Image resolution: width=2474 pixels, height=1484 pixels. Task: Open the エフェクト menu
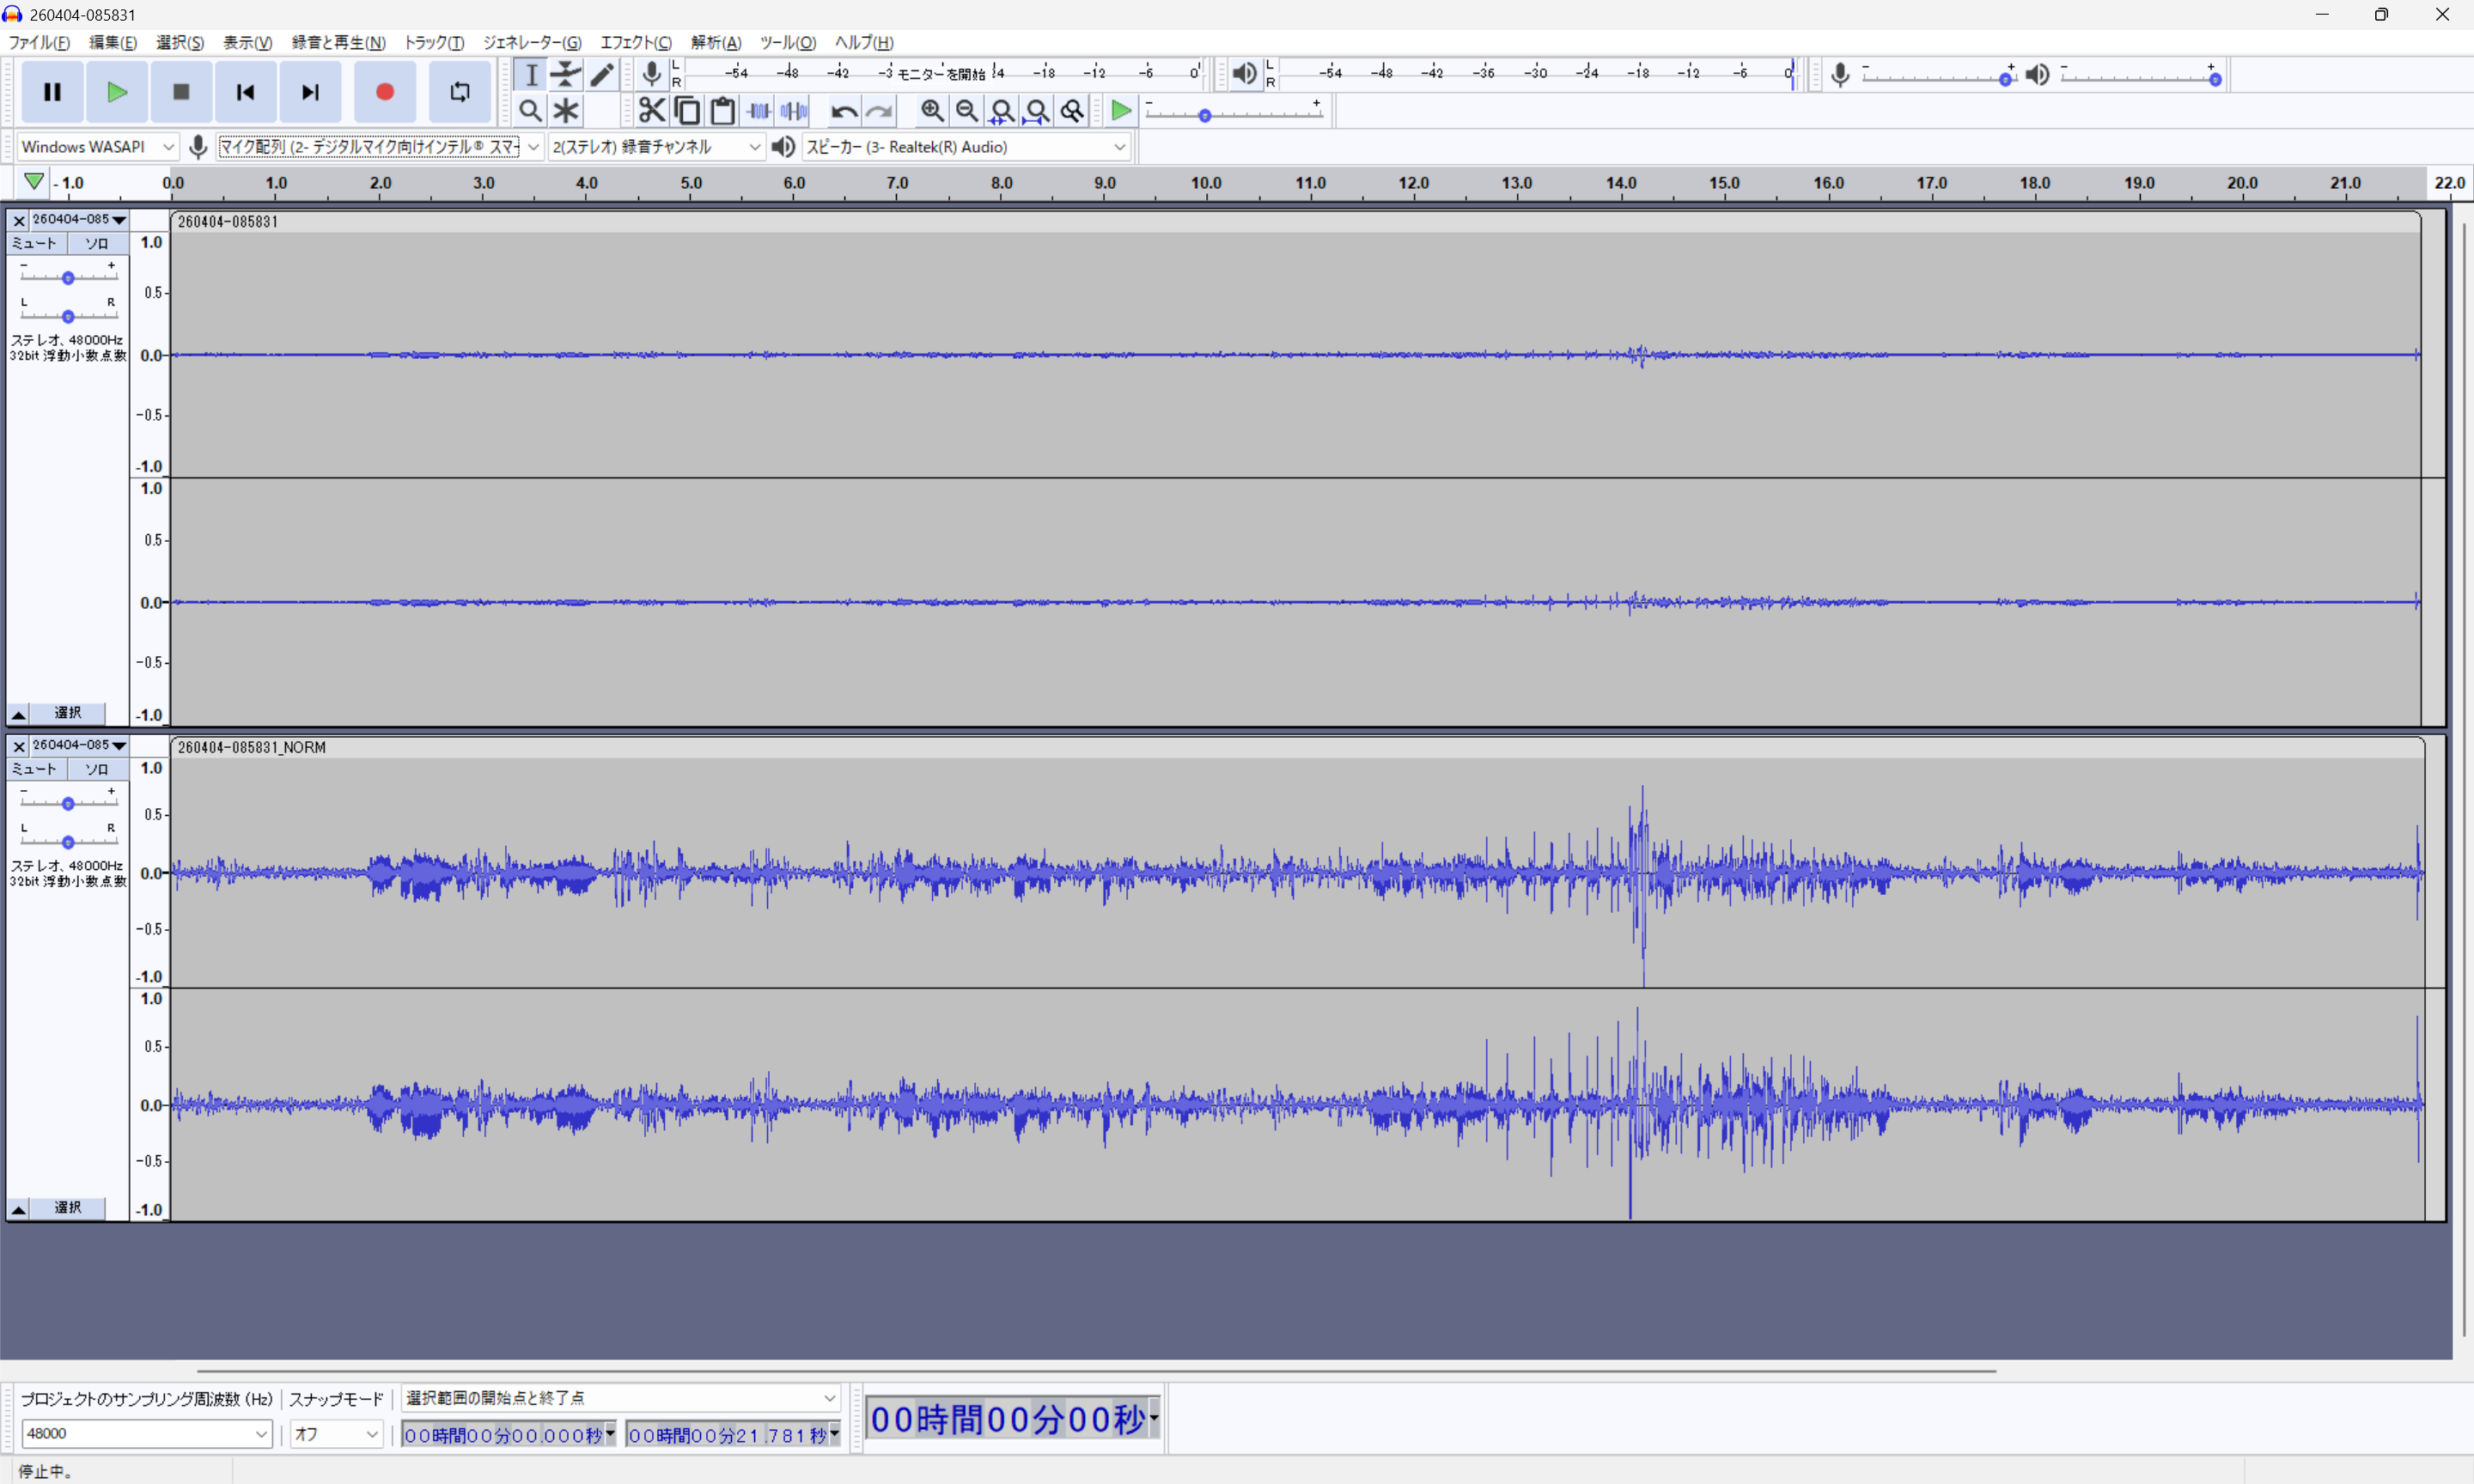tap(635, 42)
